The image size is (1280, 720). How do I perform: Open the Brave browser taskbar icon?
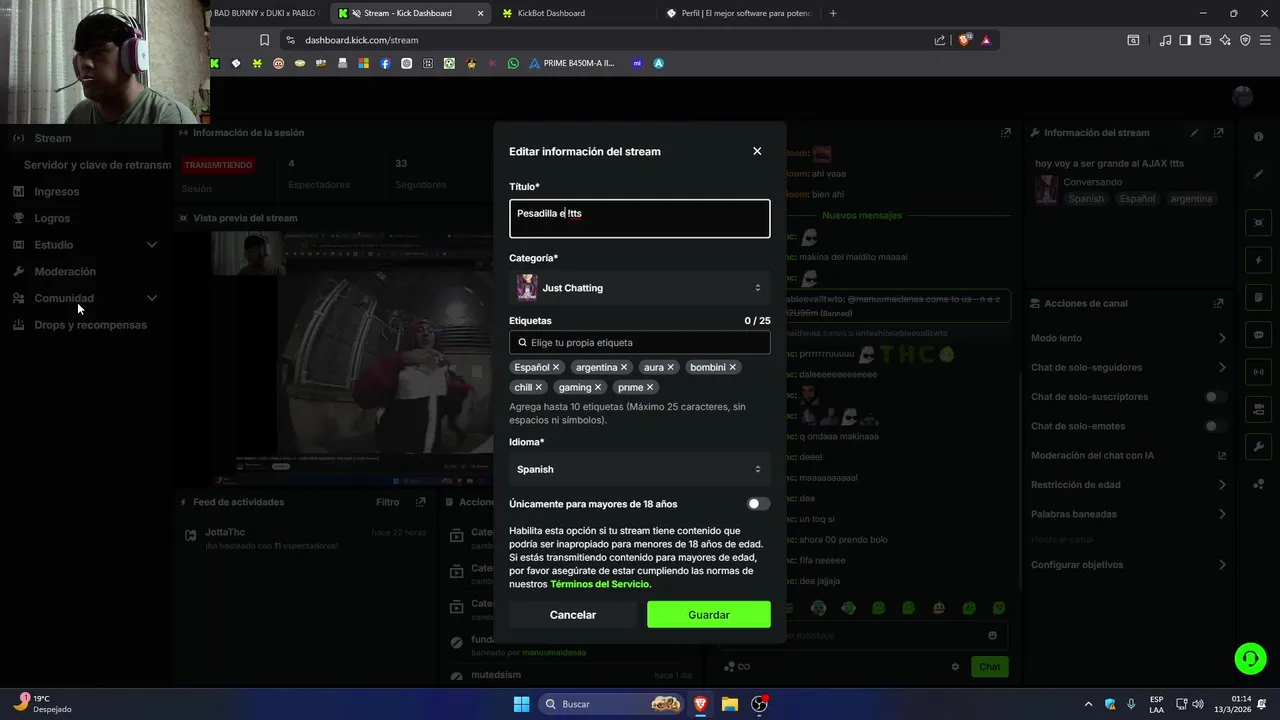[x=700, y=704]
